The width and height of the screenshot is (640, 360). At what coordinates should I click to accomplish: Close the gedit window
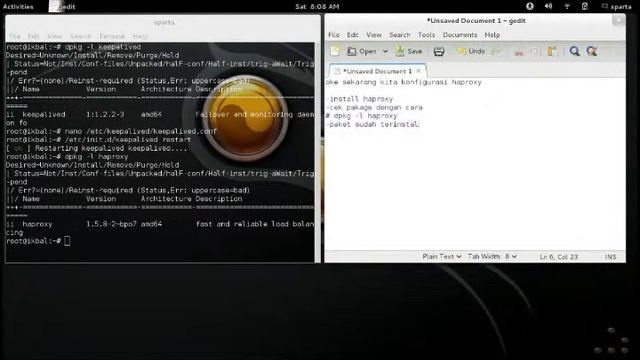[619, 20]
